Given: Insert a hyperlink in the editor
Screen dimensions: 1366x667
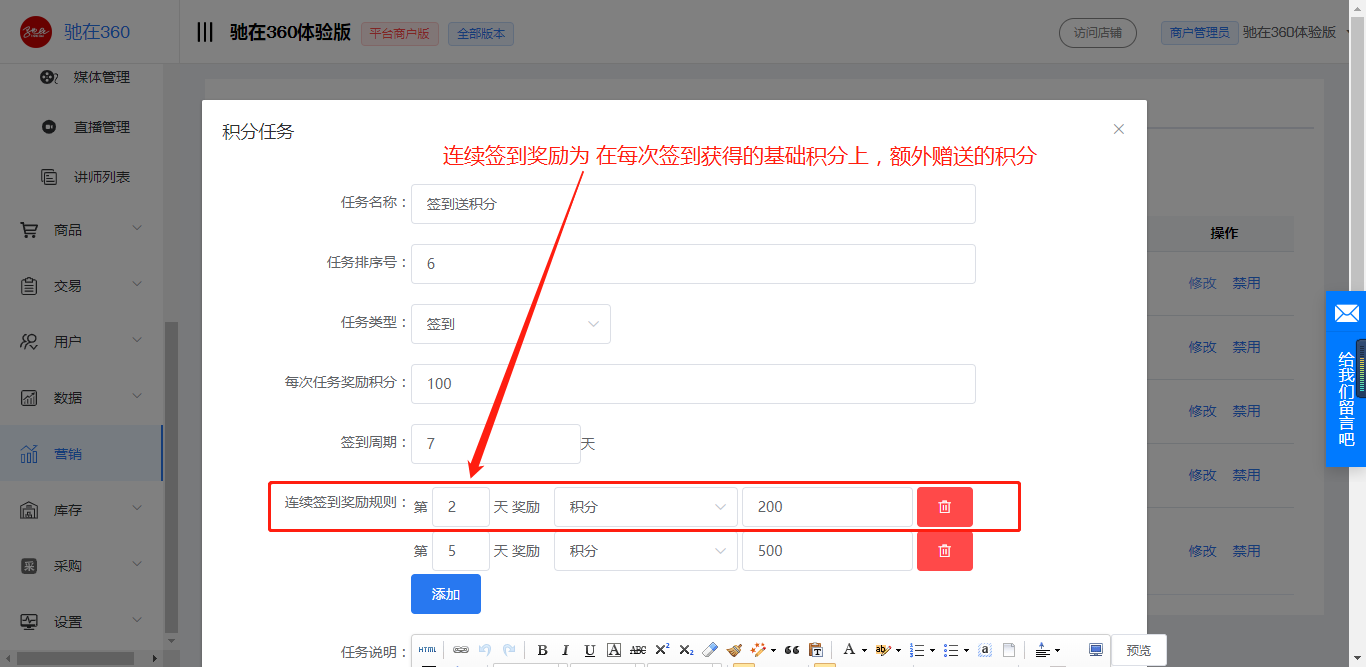Looking at the screenshot, I should click(461, 650).
